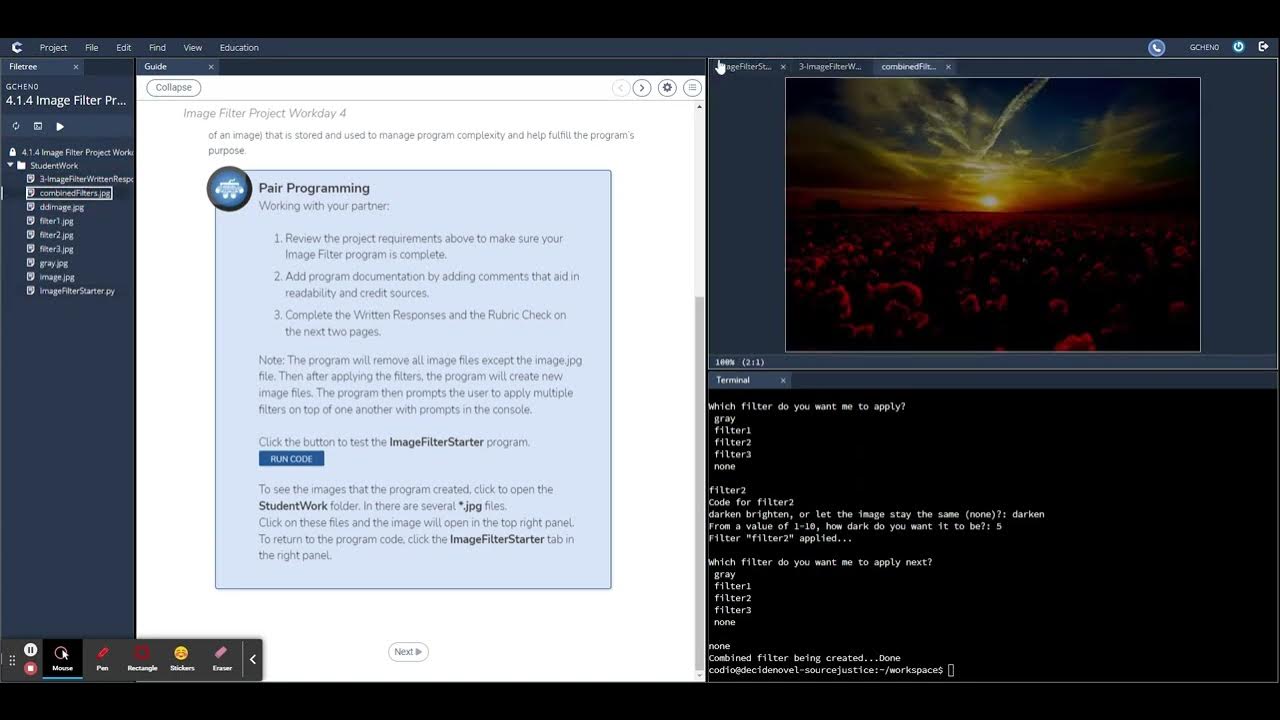Click the phone call icon in header
1280x720 pixels.
coord(1156,47)
